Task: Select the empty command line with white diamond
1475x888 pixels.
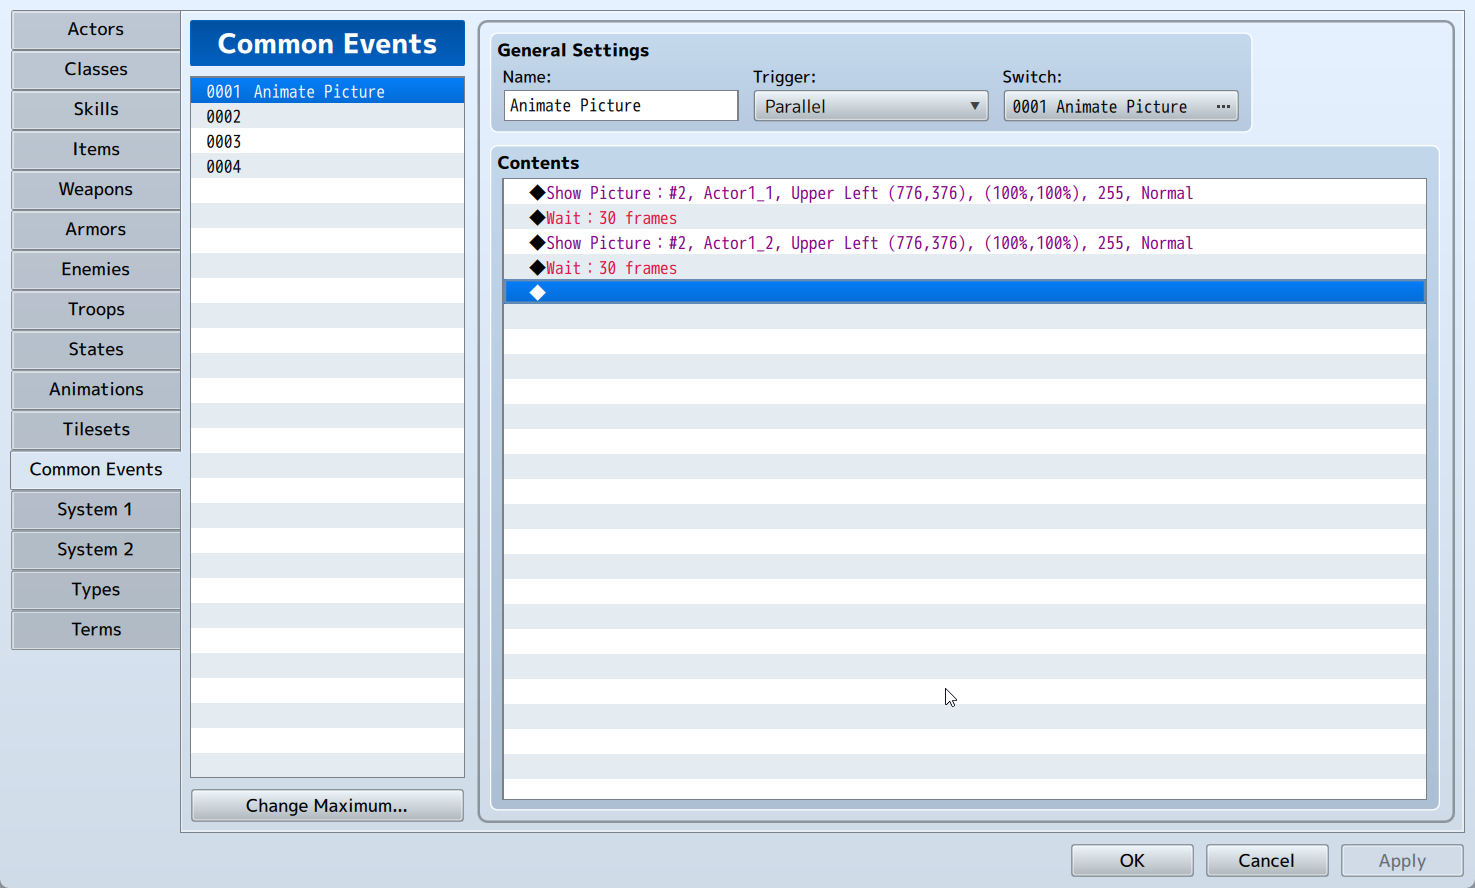Action: (964, 292)
